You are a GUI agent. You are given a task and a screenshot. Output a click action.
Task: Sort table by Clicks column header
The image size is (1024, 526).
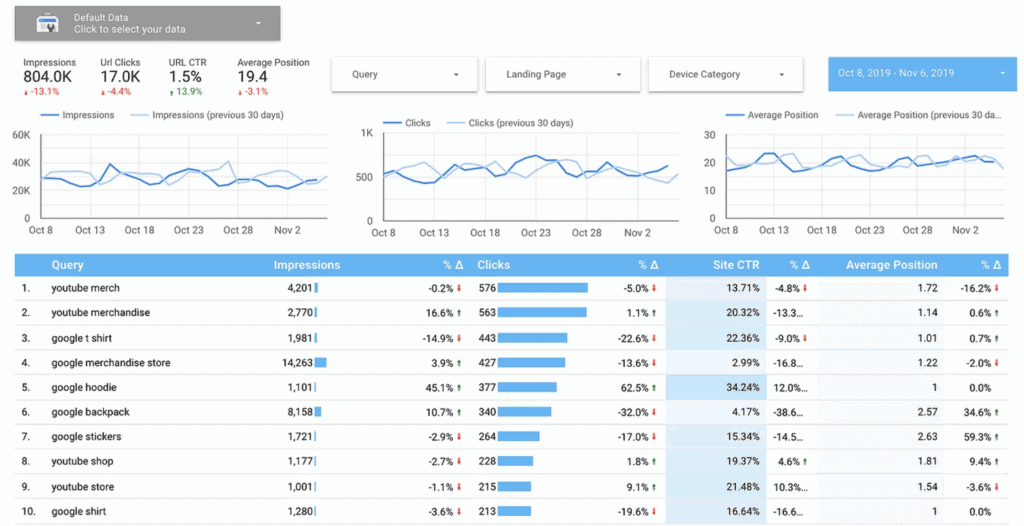[493, 265]
